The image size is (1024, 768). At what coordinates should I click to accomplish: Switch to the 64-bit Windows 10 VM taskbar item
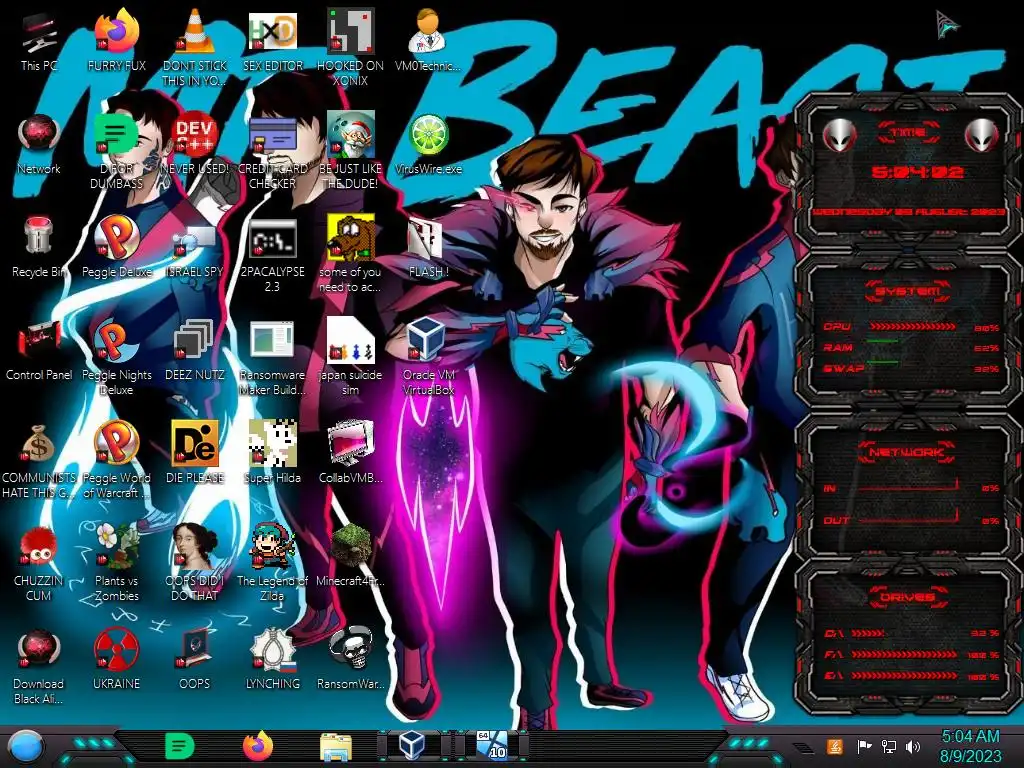click(492, 745)
